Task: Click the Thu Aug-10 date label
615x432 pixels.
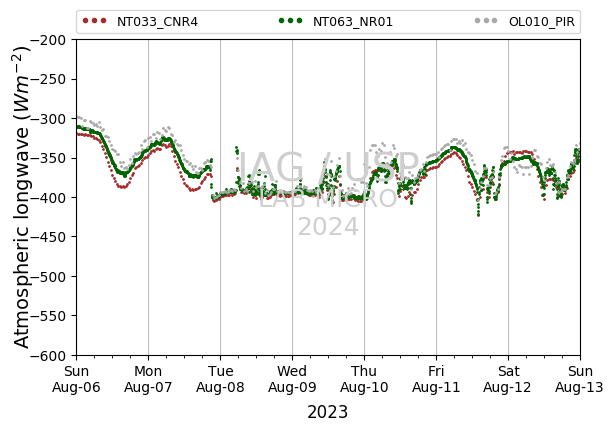Action: (x=364, y=379)
